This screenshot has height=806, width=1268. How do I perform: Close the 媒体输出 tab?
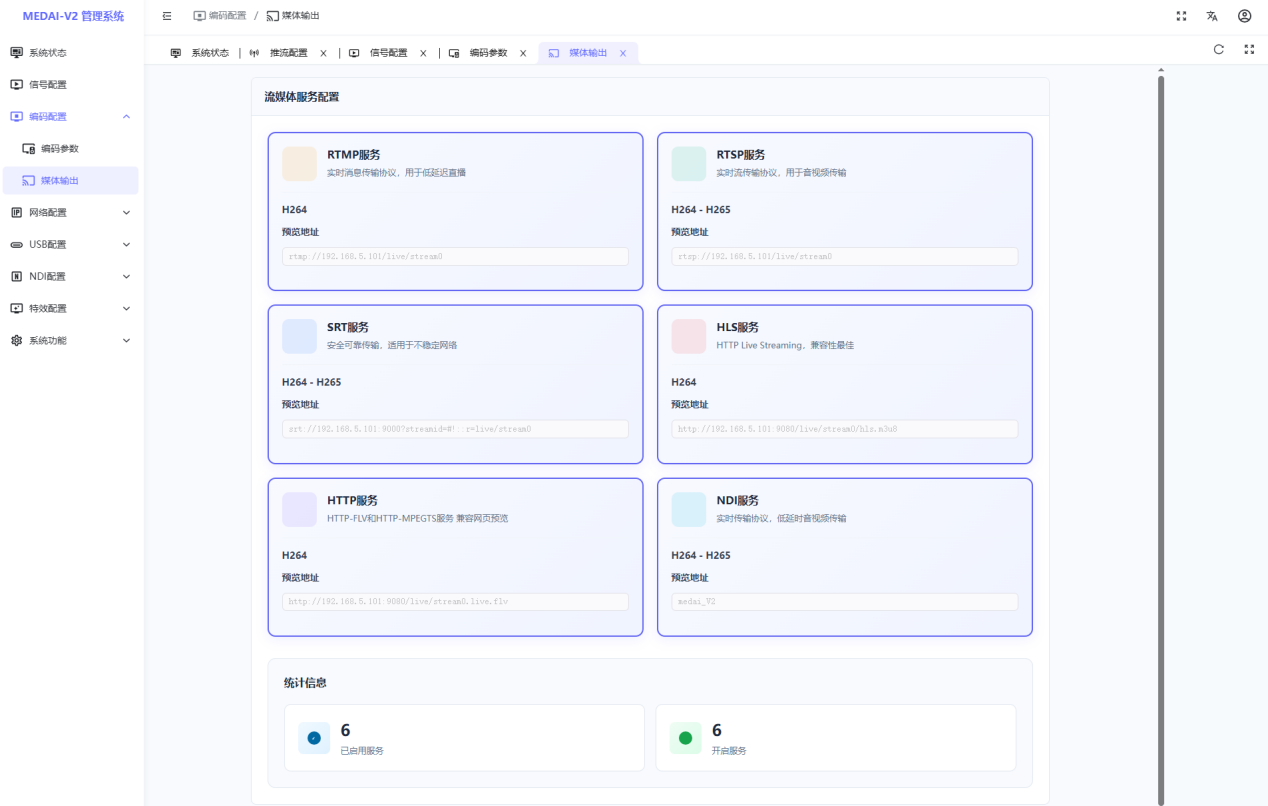click(623, 53)
